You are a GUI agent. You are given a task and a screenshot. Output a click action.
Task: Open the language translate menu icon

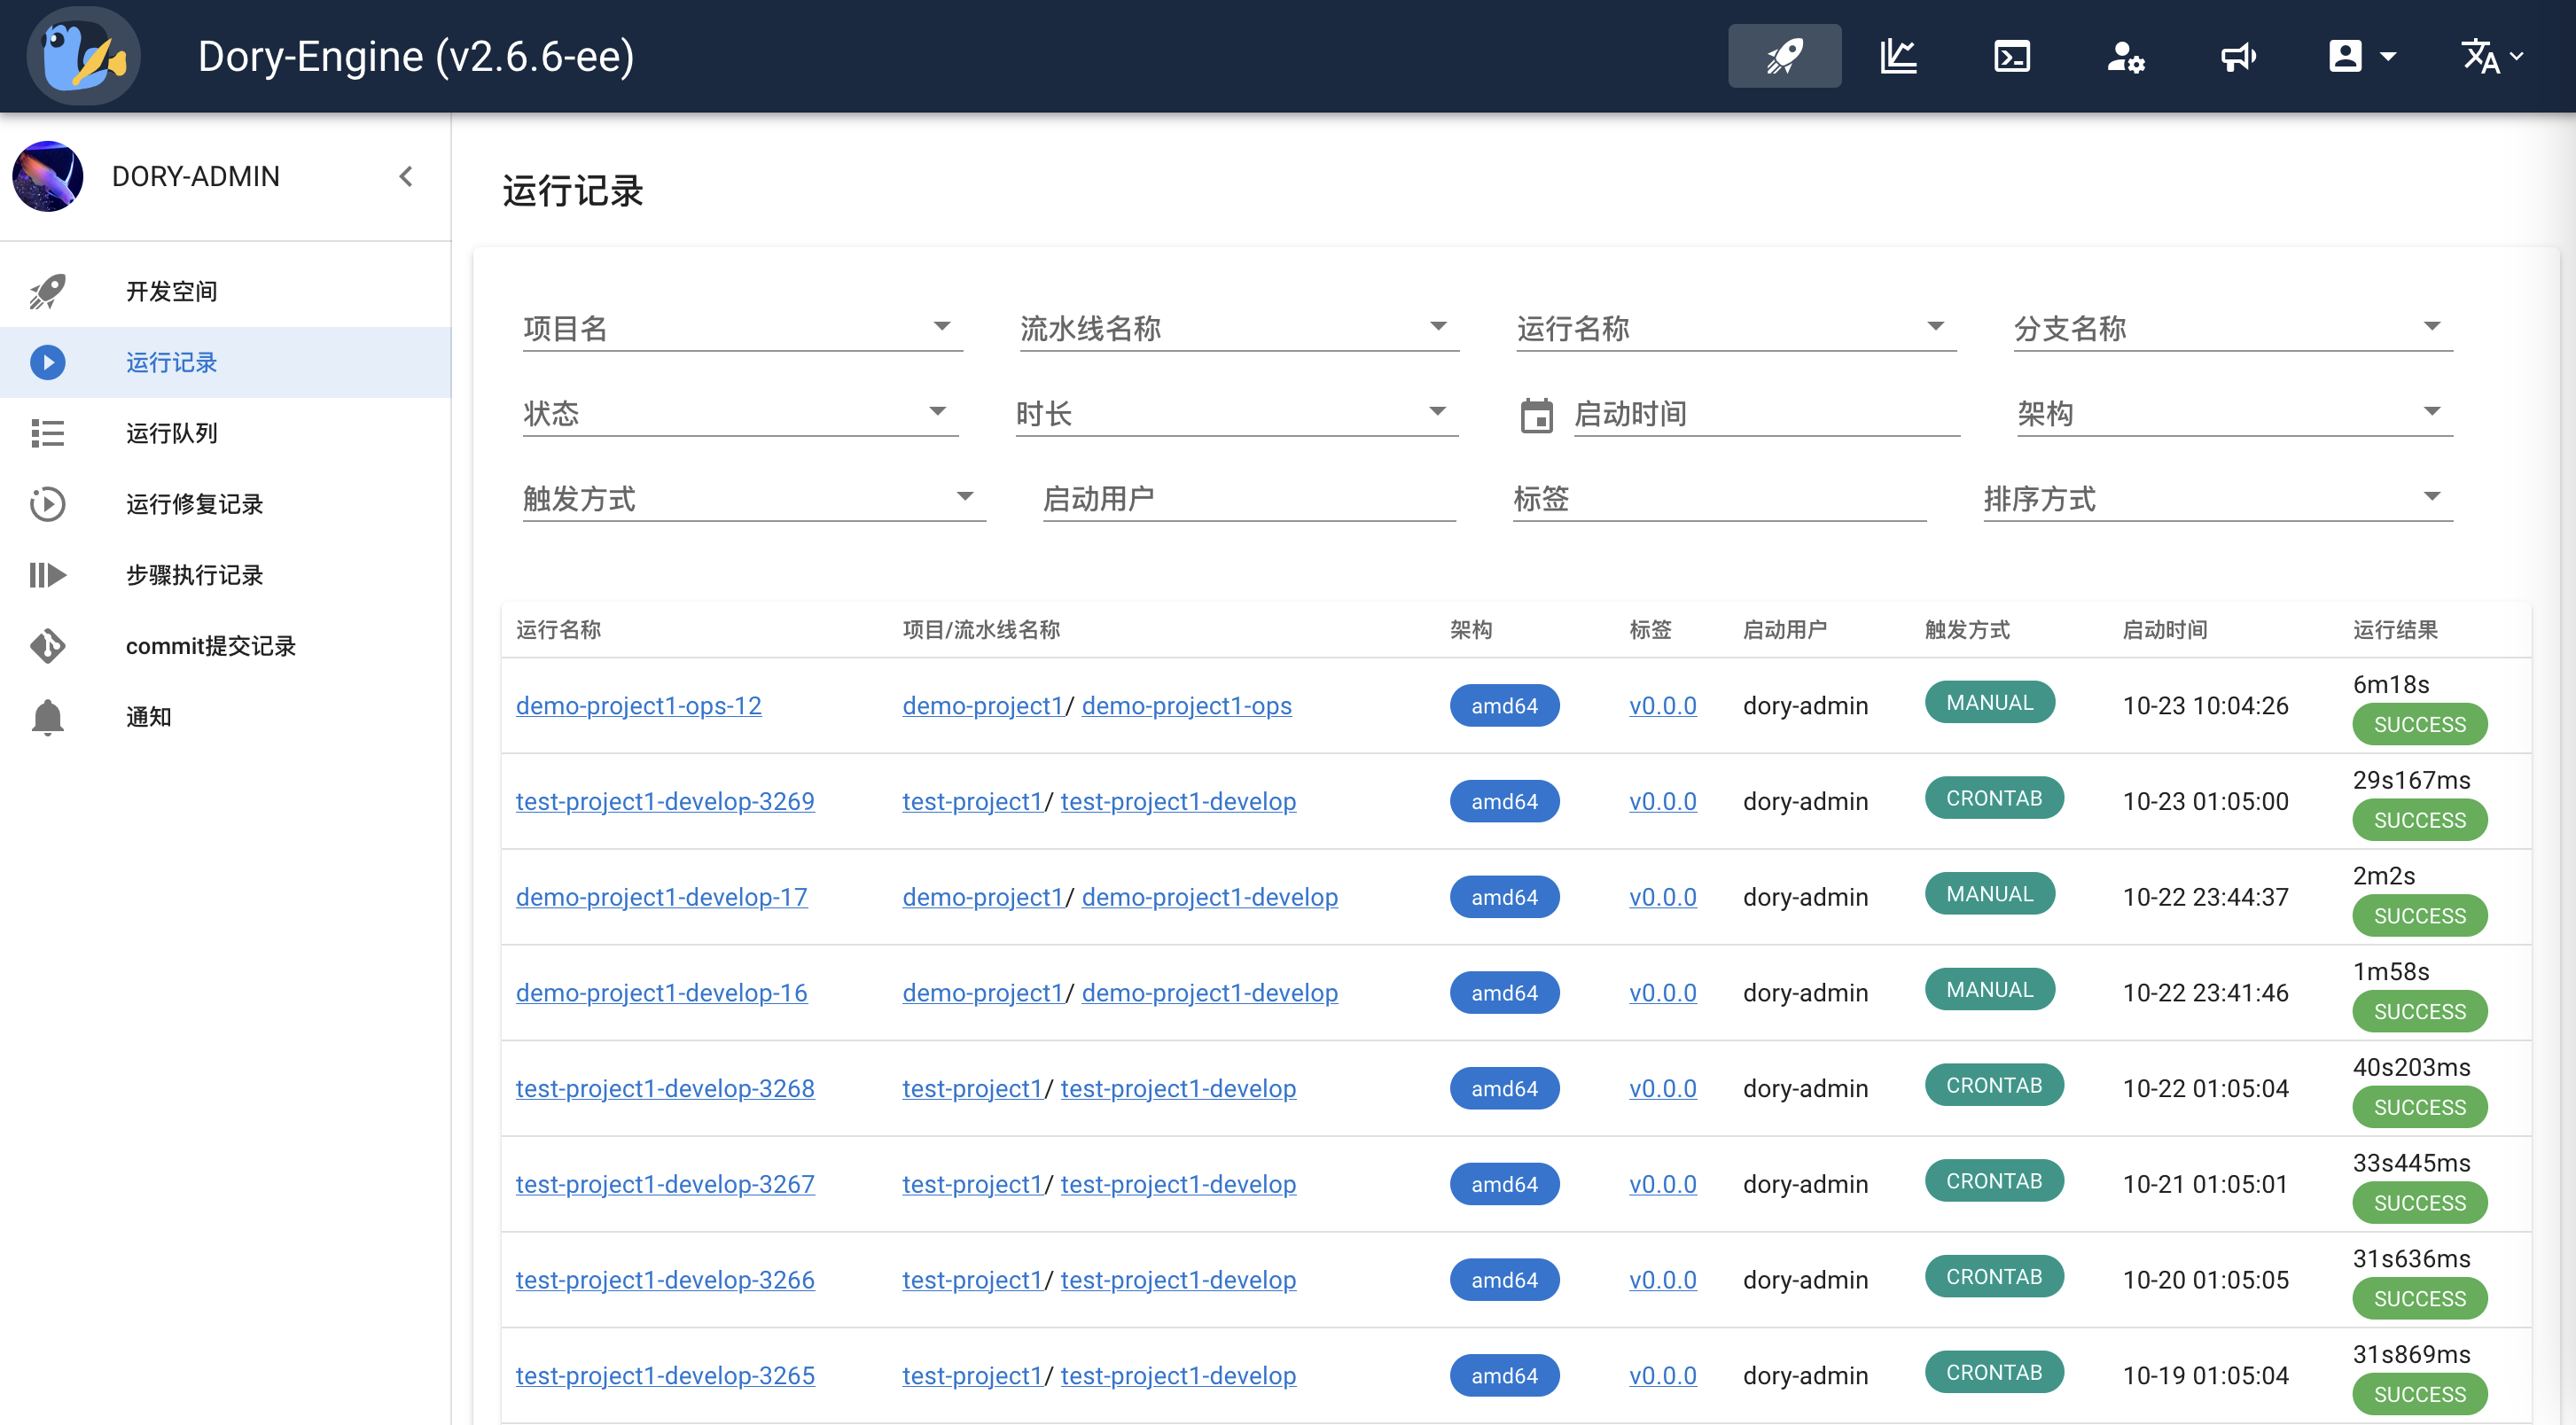tap(2490, 56)
